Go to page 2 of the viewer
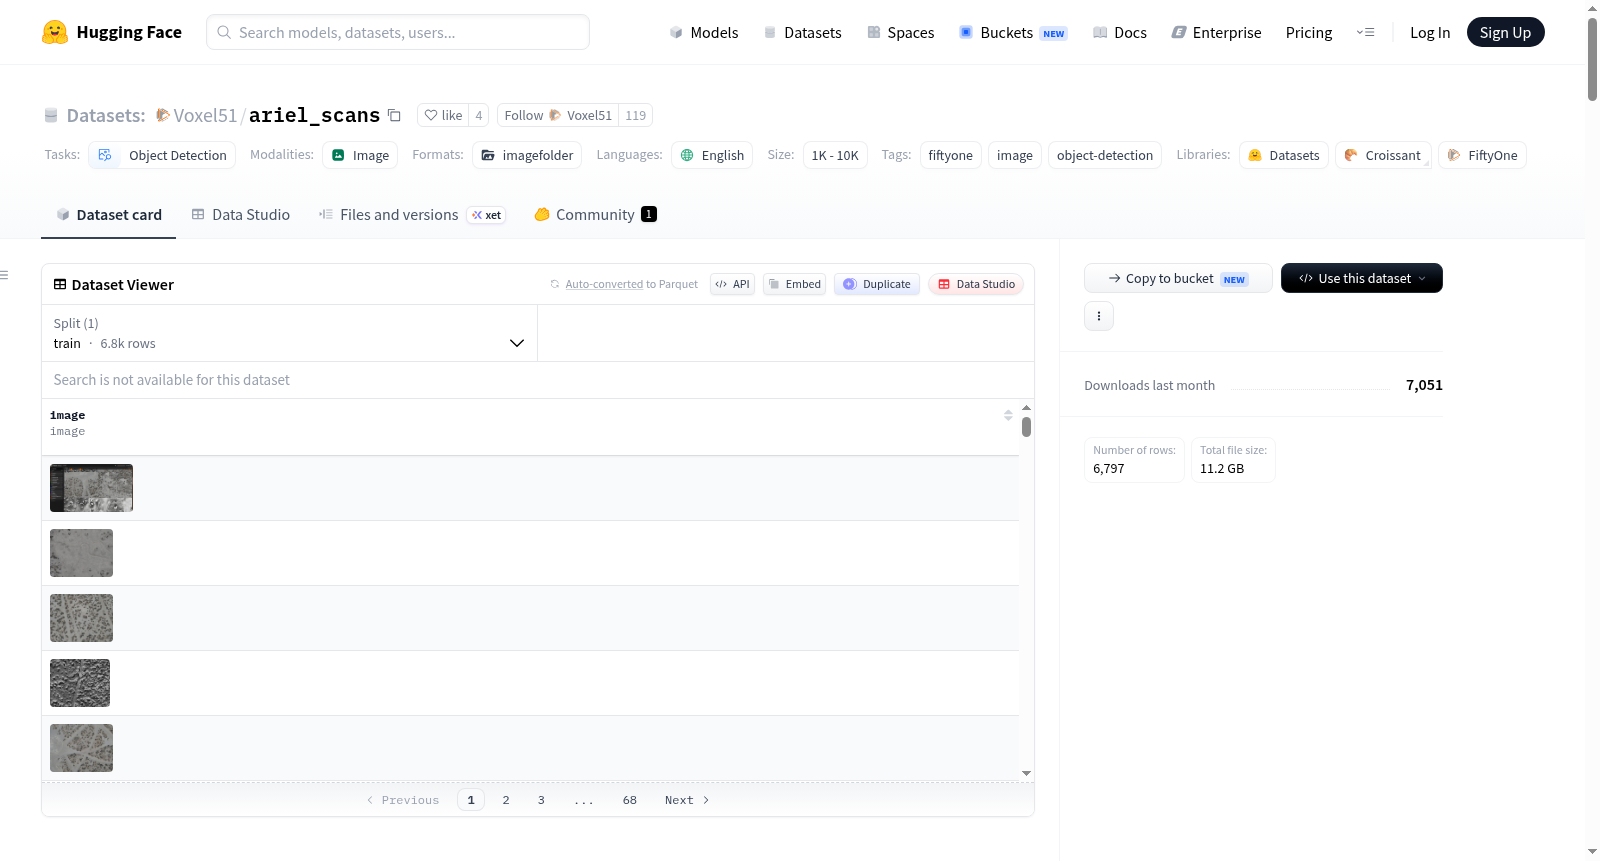 point(506,800)
